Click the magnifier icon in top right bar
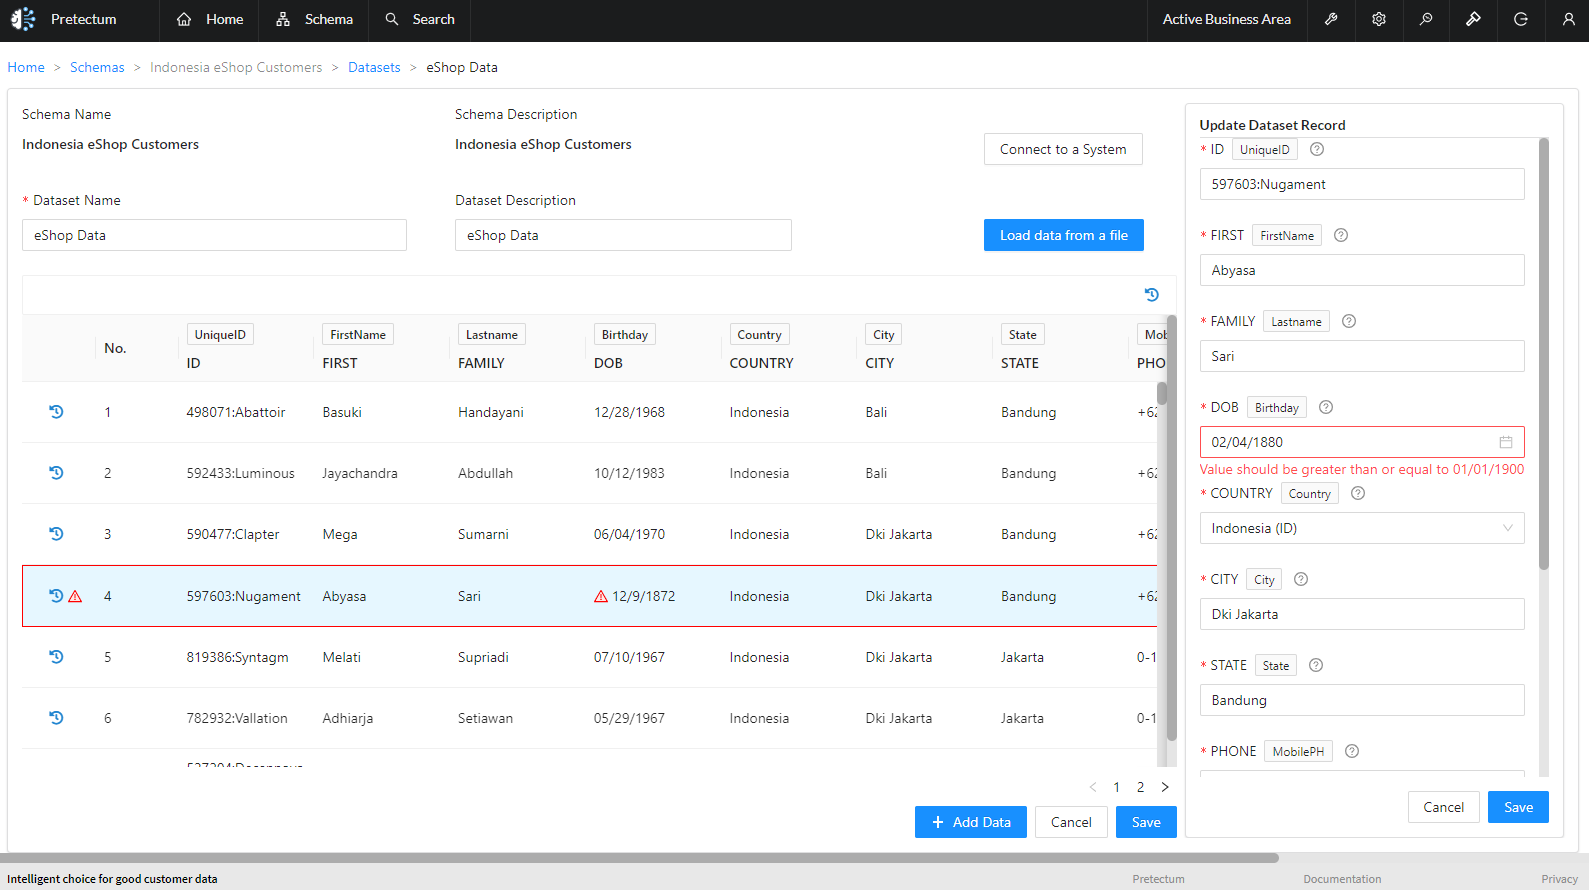This screenshot has height=890, width=1589. (1426, 19)
